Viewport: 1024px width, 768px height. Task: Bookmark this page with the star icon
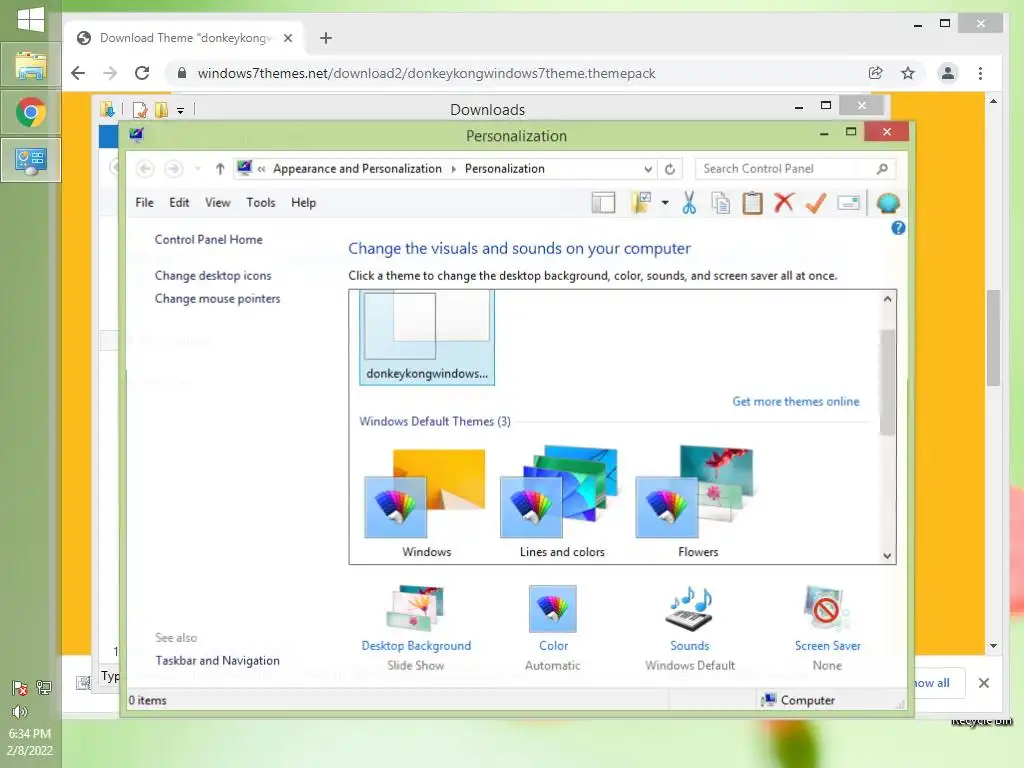click(x=908, y=73)
